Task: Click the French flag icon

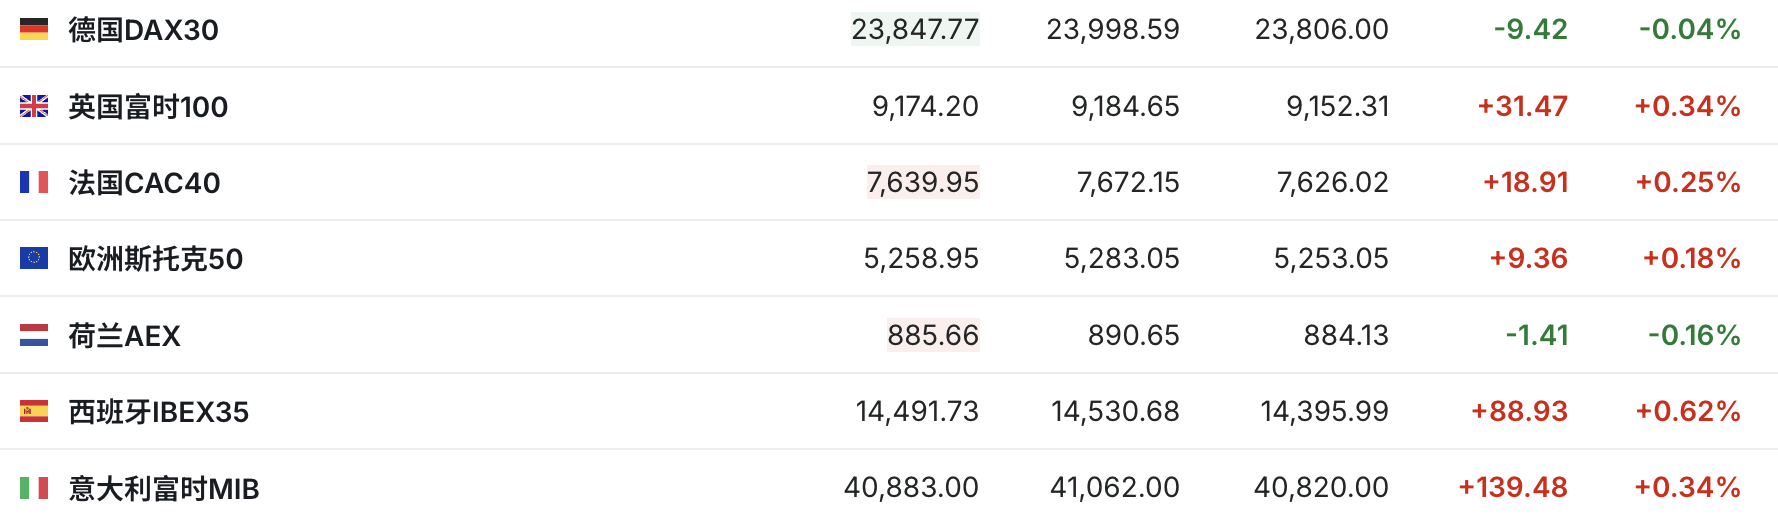Action: pos(34,182)
